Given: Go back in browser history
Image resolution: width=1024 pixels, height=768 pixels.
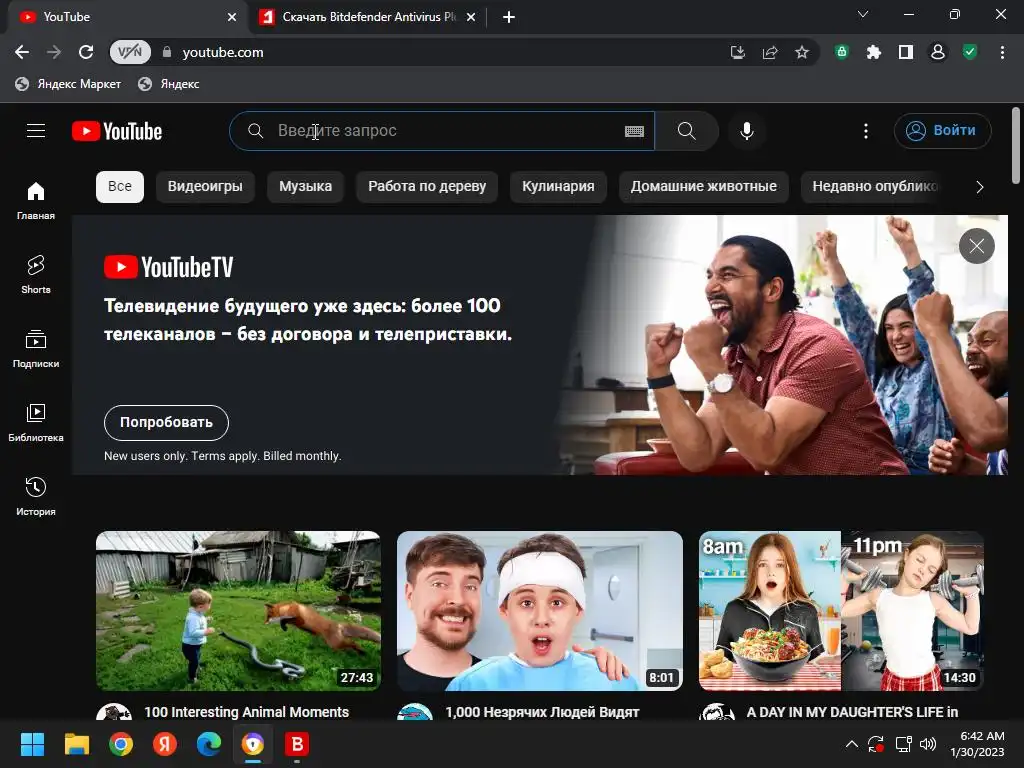Looking at the screenshot, I should 22,52.
